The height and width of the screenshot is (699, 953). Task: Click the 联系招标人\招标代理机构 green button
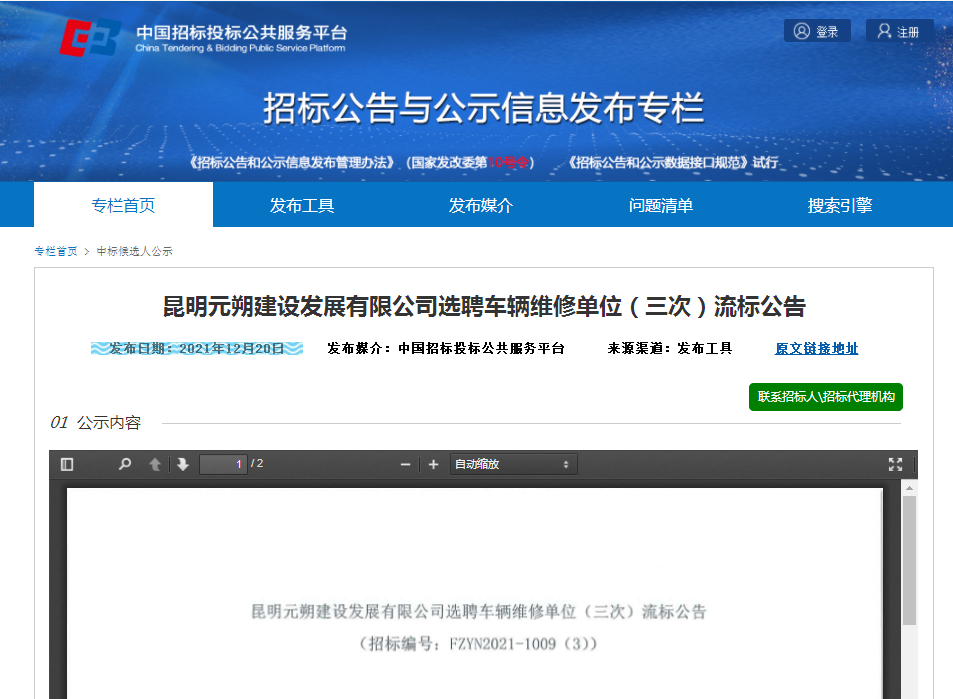tap(825, 397)
